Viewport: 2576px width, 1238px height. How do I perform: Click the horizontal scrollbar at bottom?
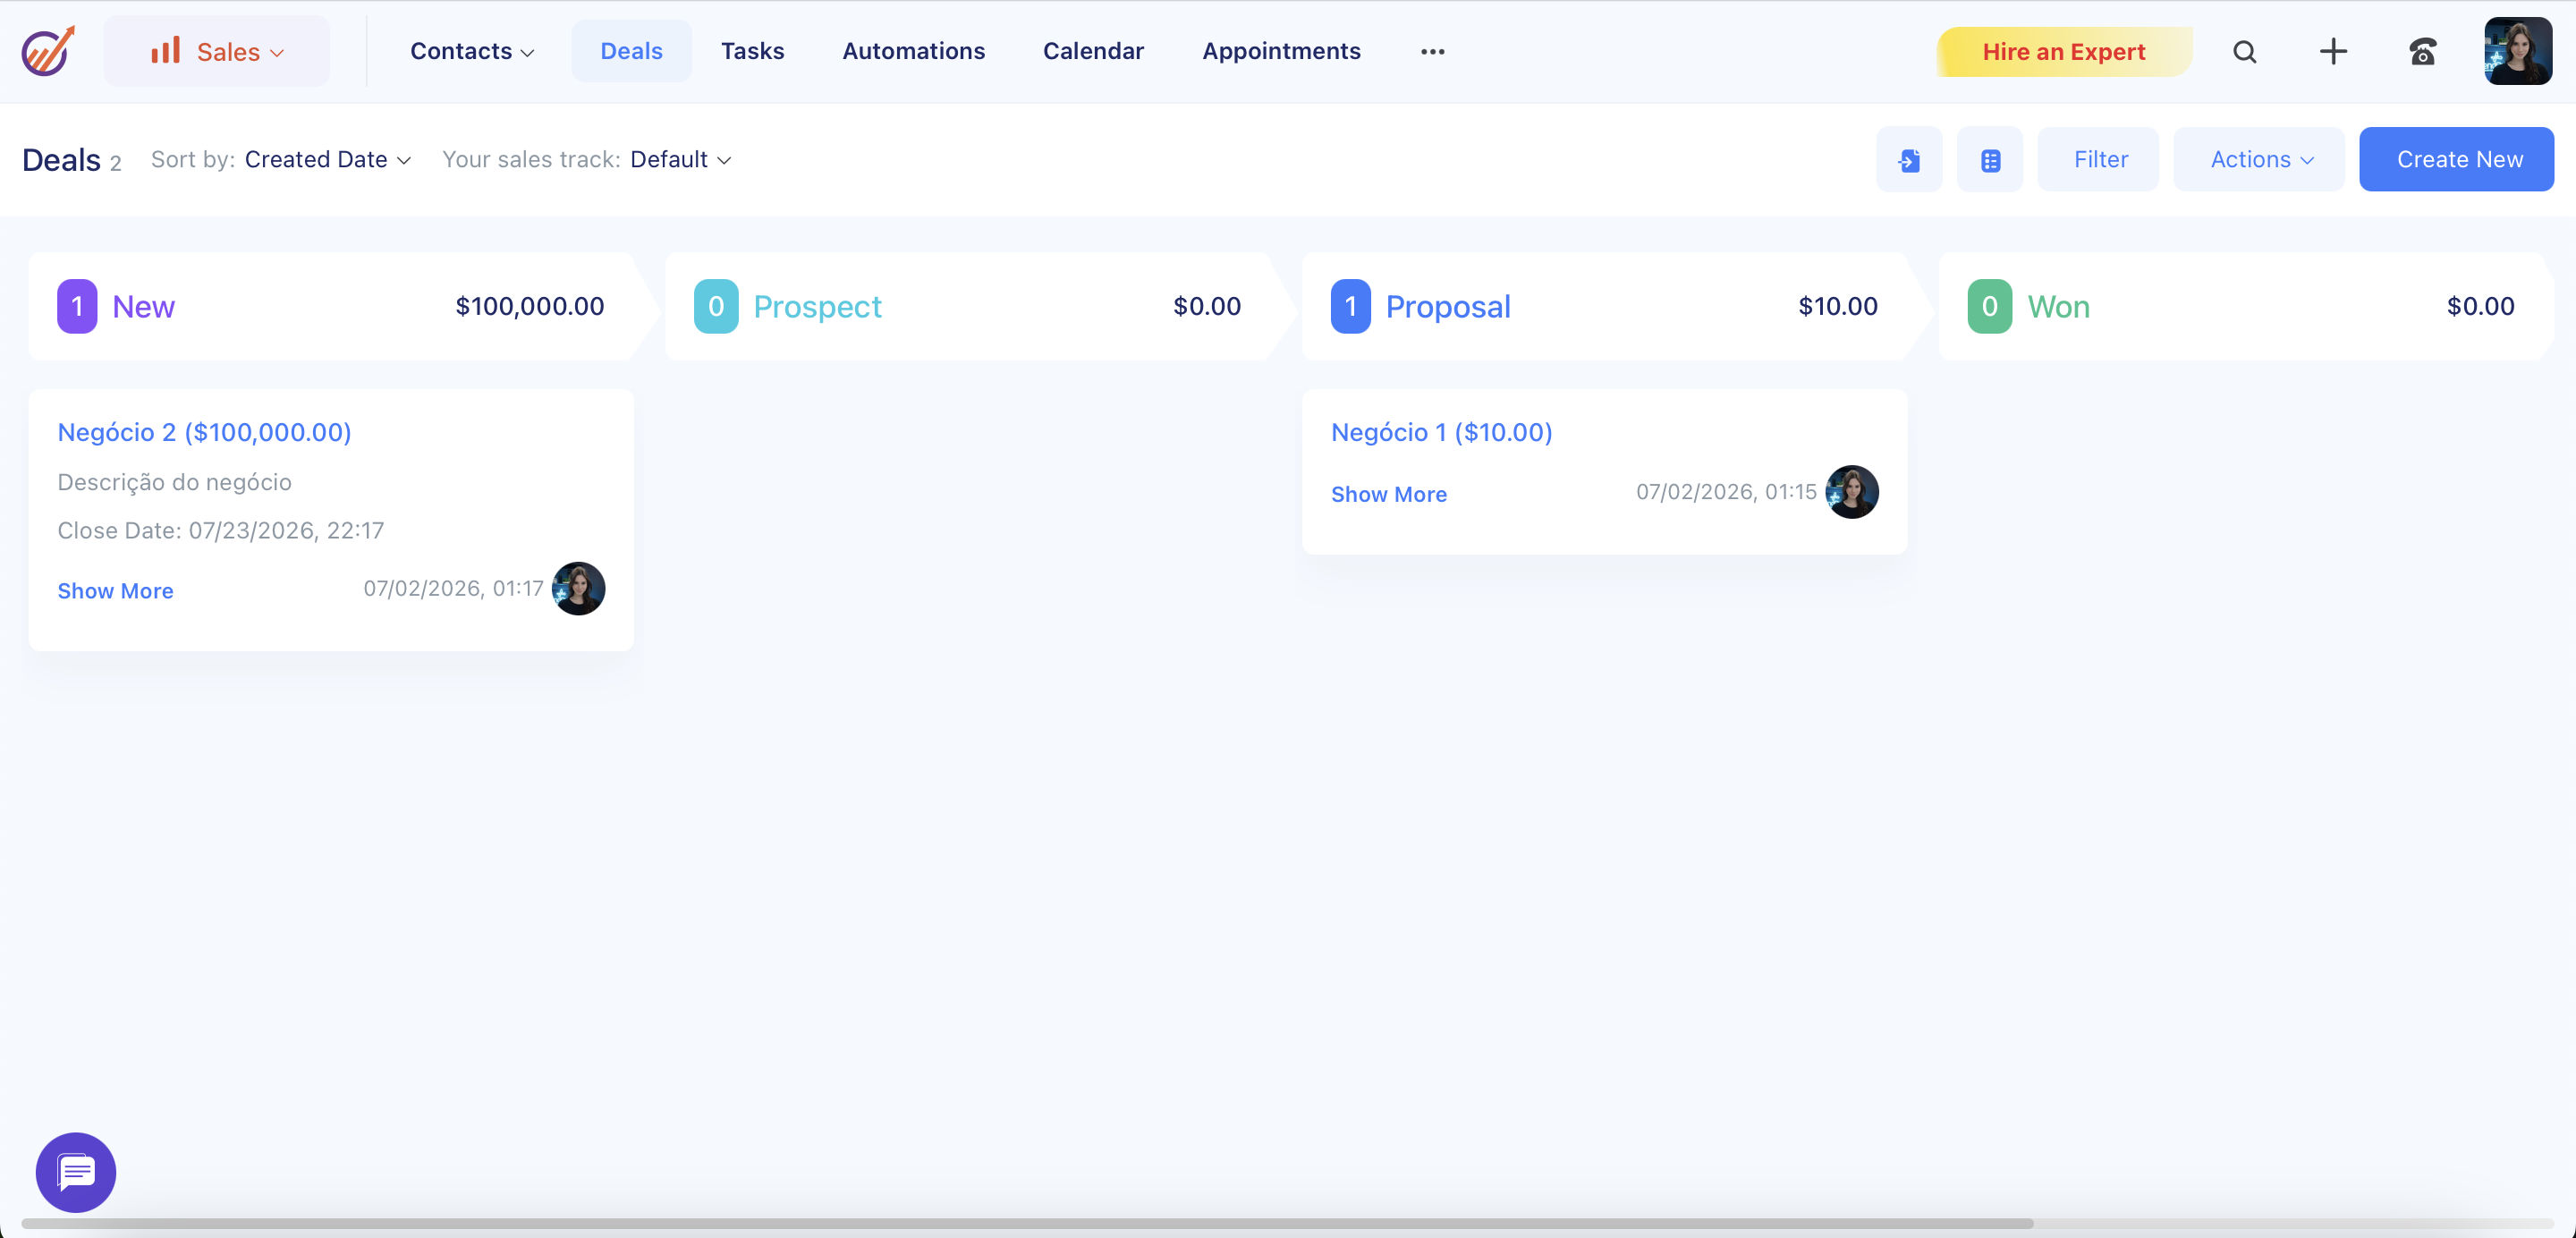[x=1027, y=1223]
